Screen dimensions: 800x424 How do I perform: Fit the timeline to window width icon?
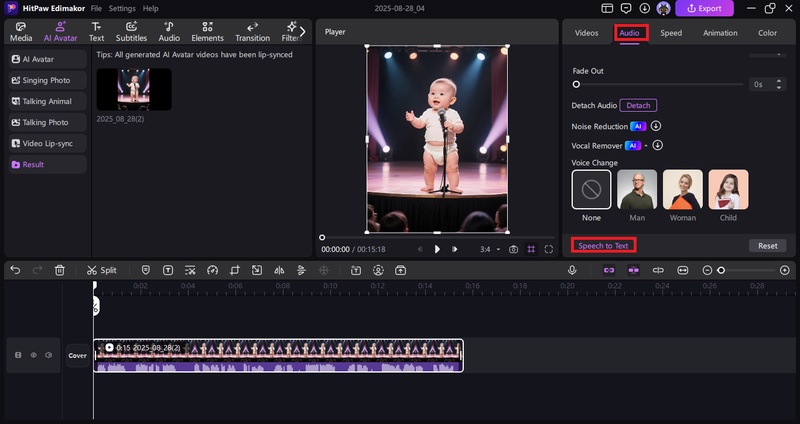click(683, 270)
